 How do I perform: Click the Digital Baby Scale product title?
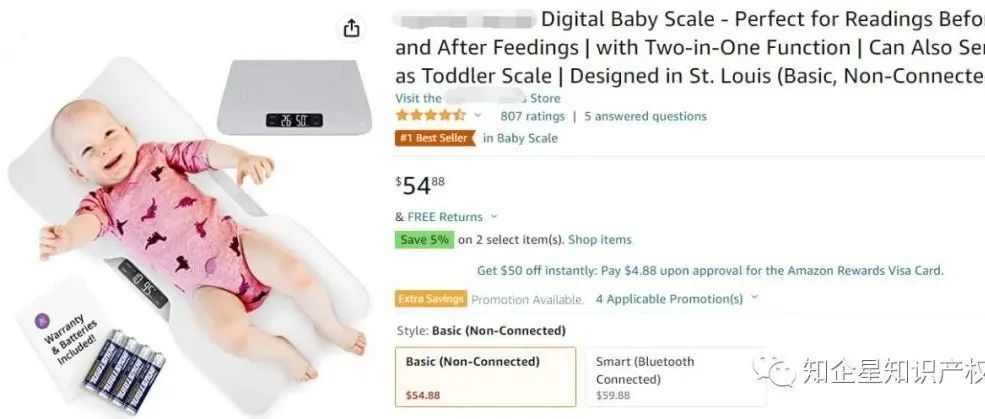coord(690,47)
